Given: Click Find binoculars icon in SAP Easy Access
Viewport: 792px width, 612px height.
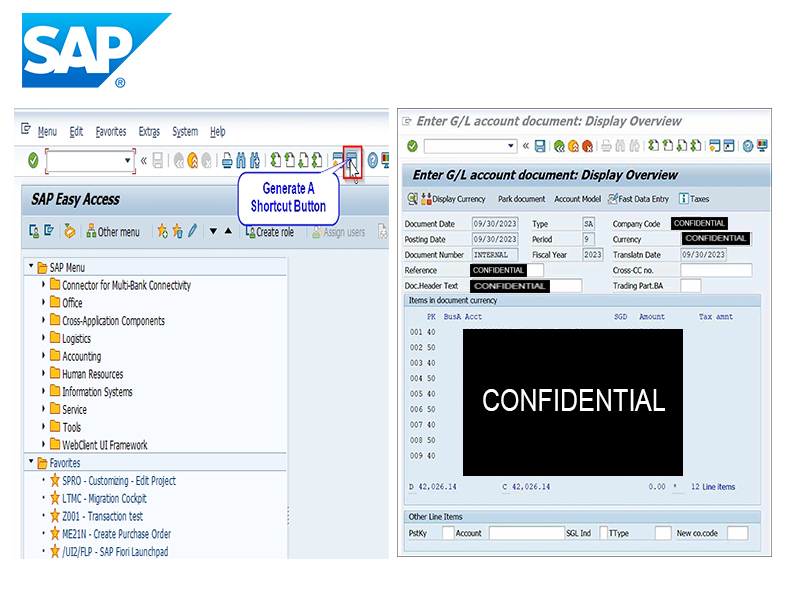Looking at the screenshot, I should click(241, 161).
